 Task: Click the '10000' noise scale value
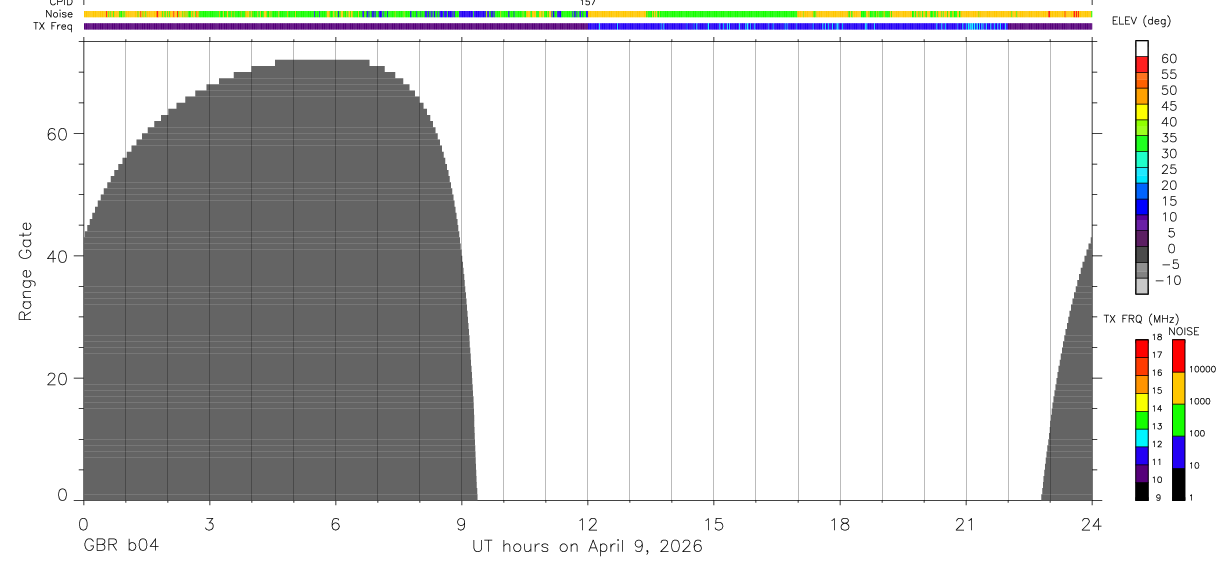(x=1201, y=369)
